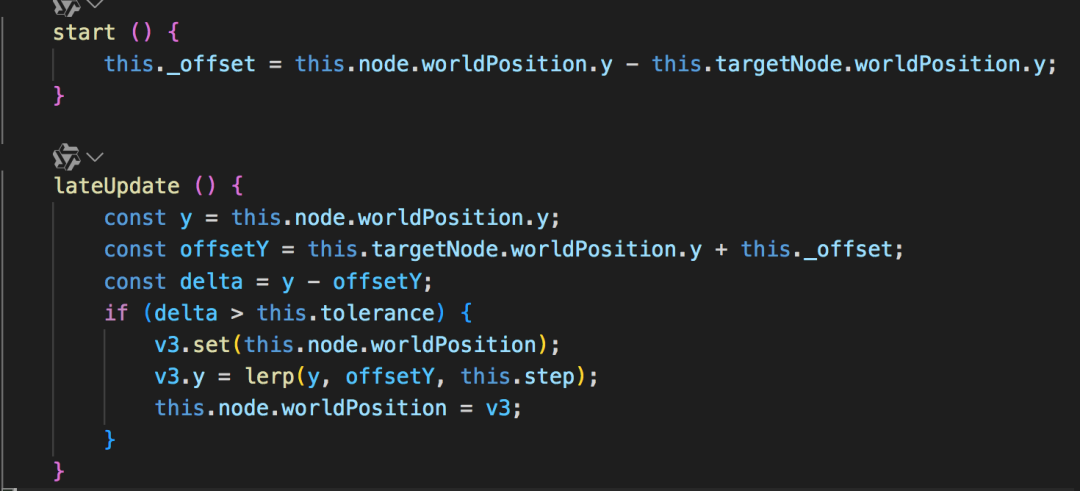1080x491 pixels.
Task: Click the closing brace of start method
Action: [x=59, y=96]
